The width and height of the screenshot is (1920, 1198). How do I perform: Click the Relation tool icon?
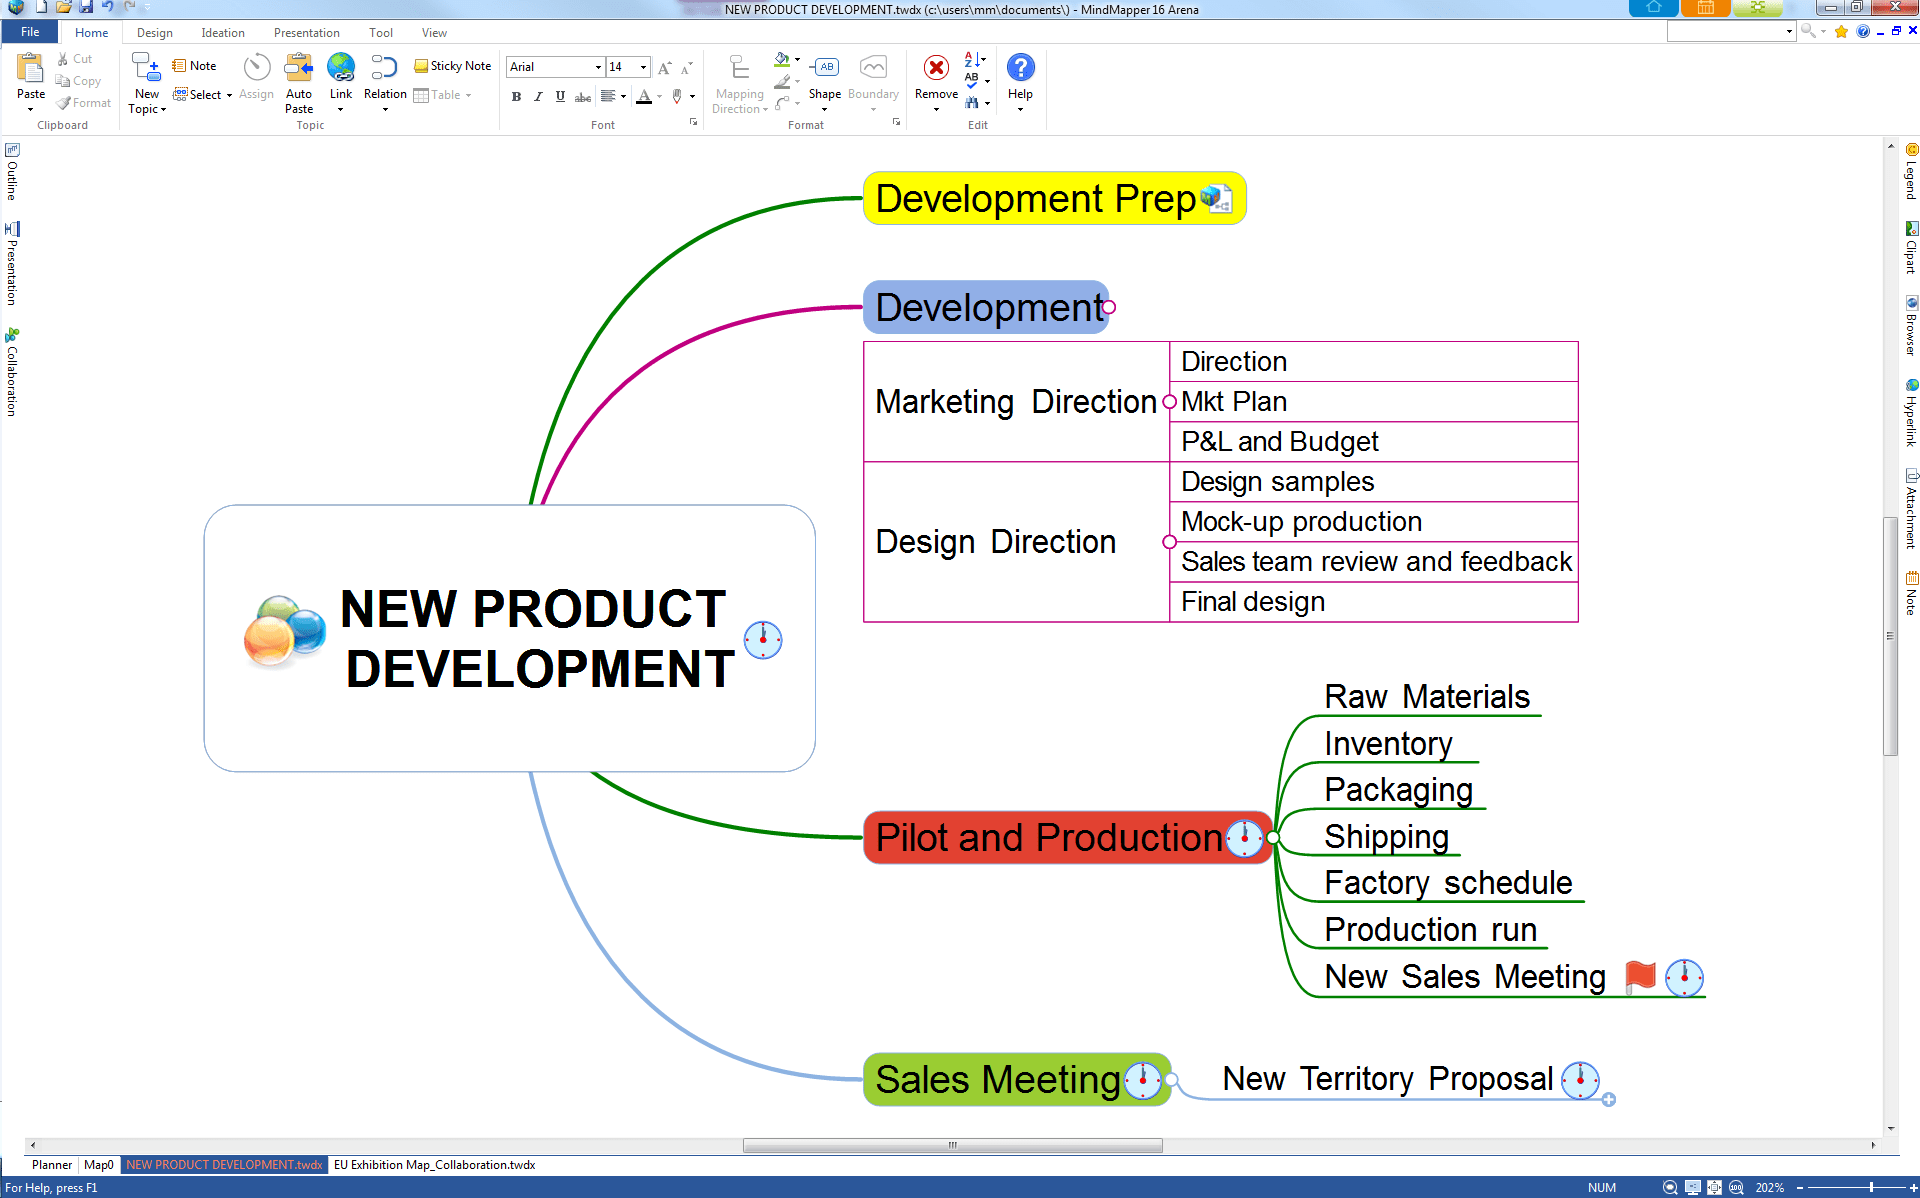click(x=384, y=69)
